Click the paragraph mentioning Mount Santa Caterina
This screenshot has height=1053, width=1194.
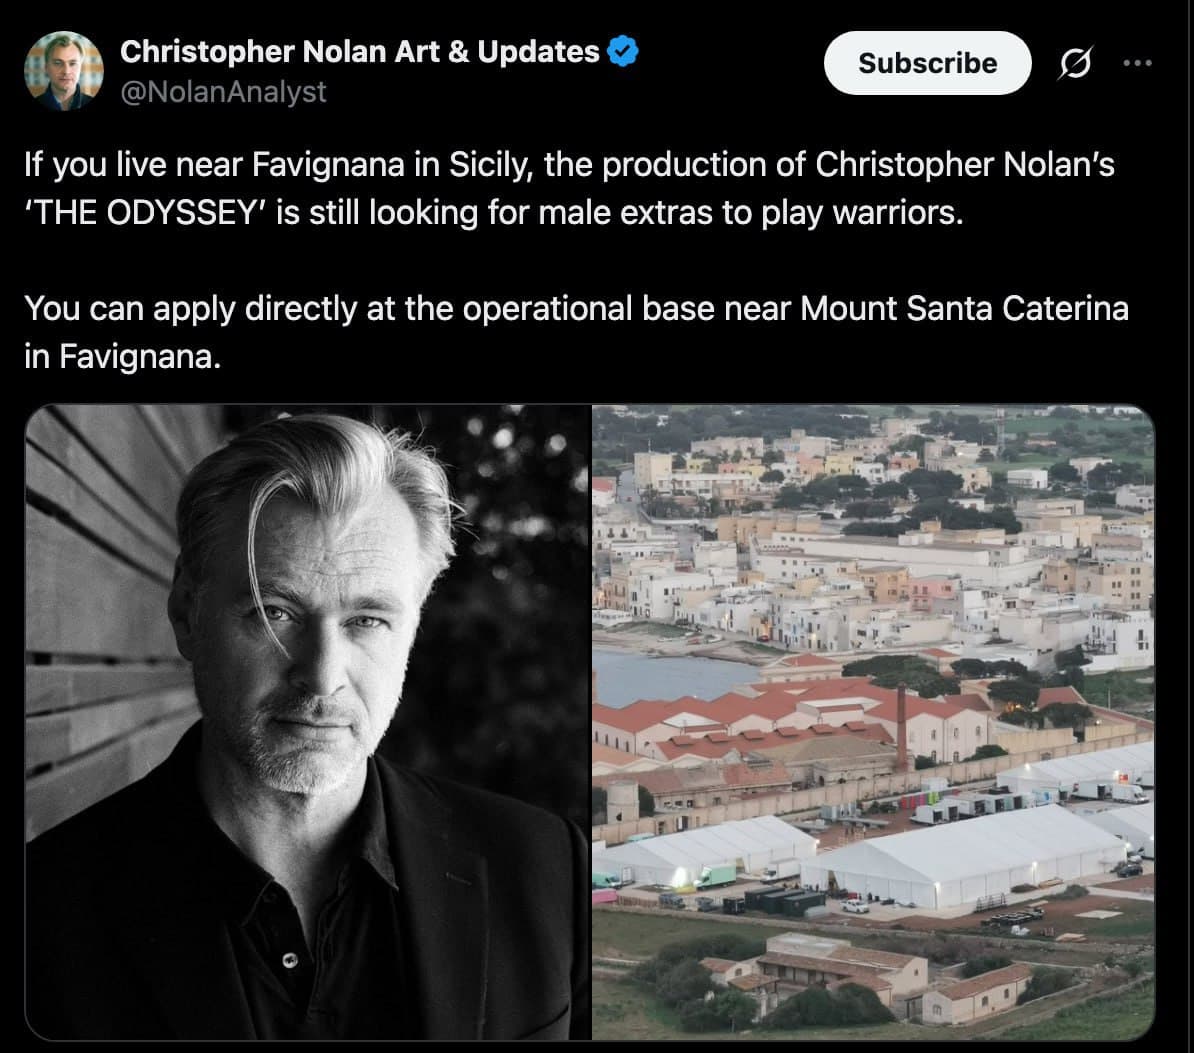(x=576, y=332)
